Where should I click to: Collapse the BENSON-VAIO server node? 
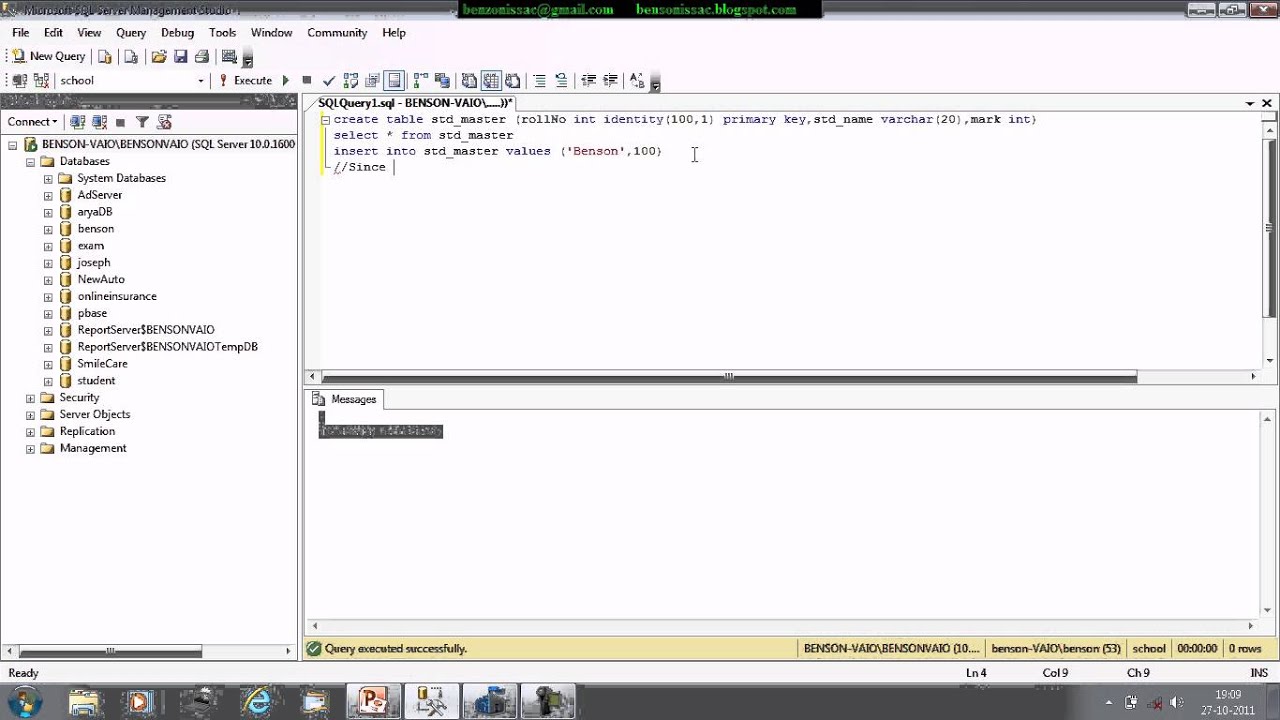point(13,144)
